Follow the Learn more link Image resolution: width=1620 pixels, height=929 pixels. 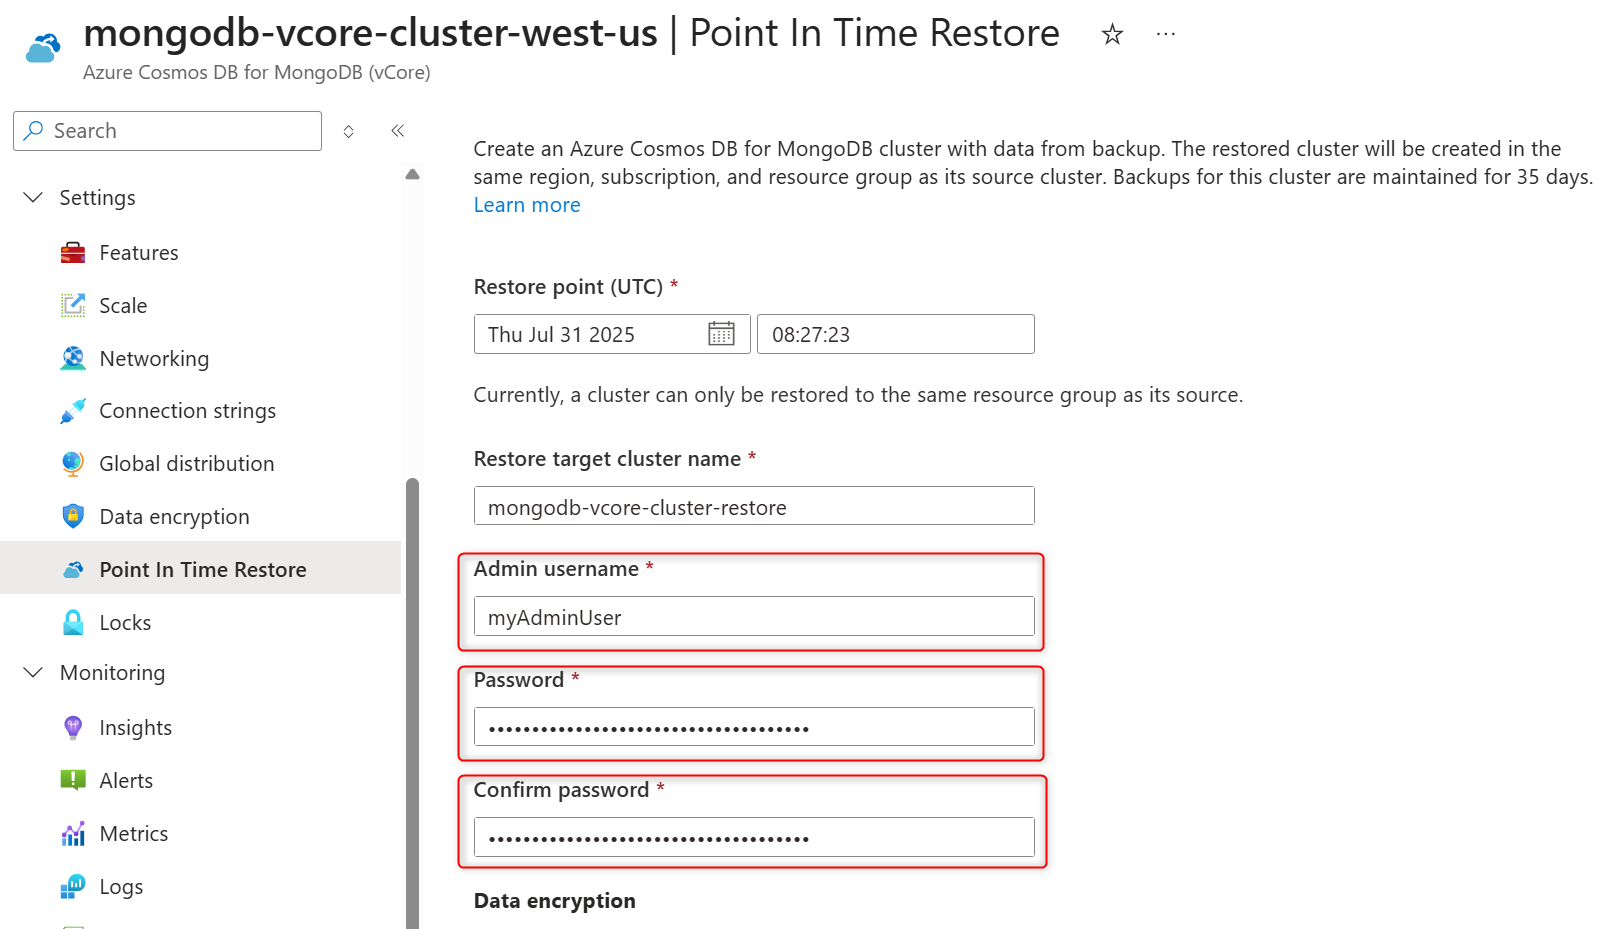pyautogui.click(x=527, y=205)
